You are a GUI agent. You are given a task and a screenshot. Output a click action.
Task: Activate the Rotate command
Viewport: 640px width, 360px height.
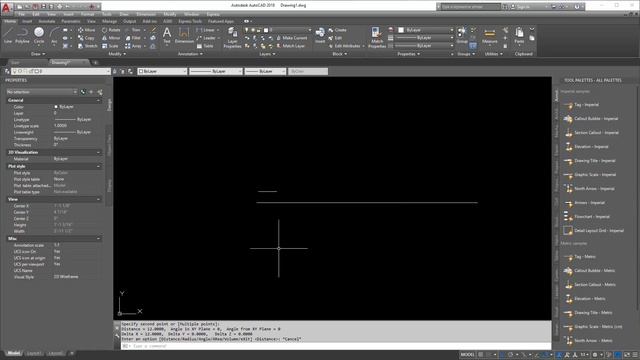(111, 30)
